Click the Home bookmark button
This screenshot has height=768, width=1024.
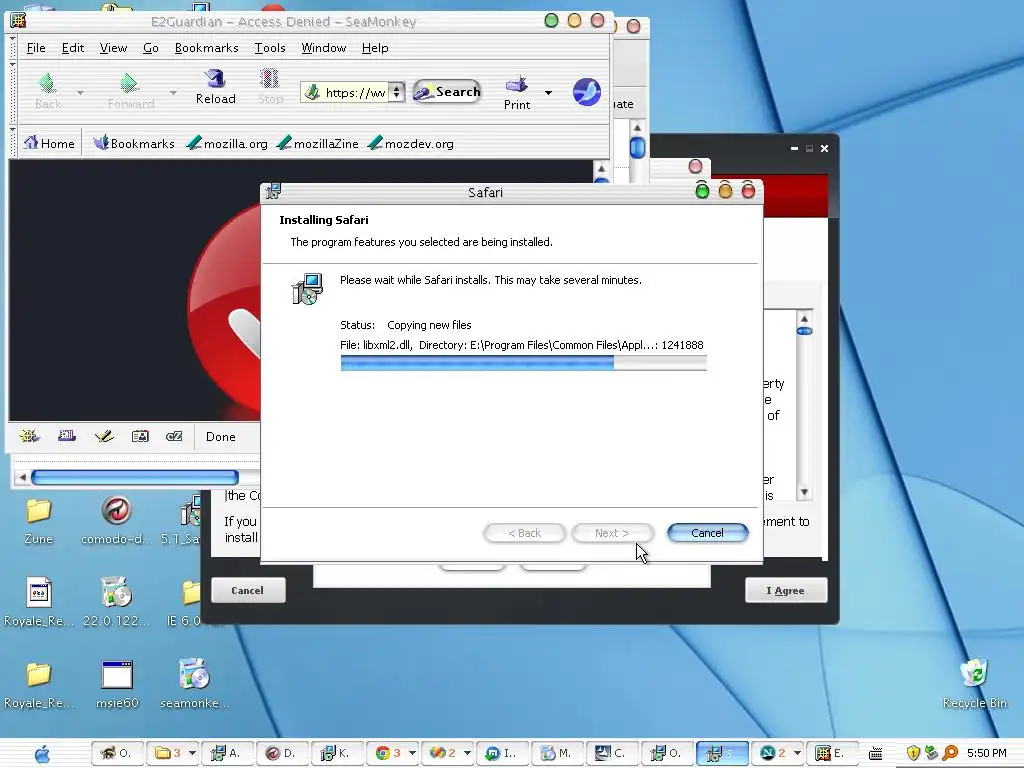pos(50,143)
